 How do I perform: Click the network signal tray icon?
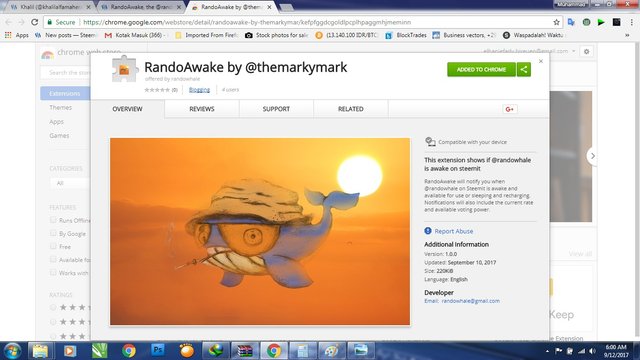[x=581, y=351]
